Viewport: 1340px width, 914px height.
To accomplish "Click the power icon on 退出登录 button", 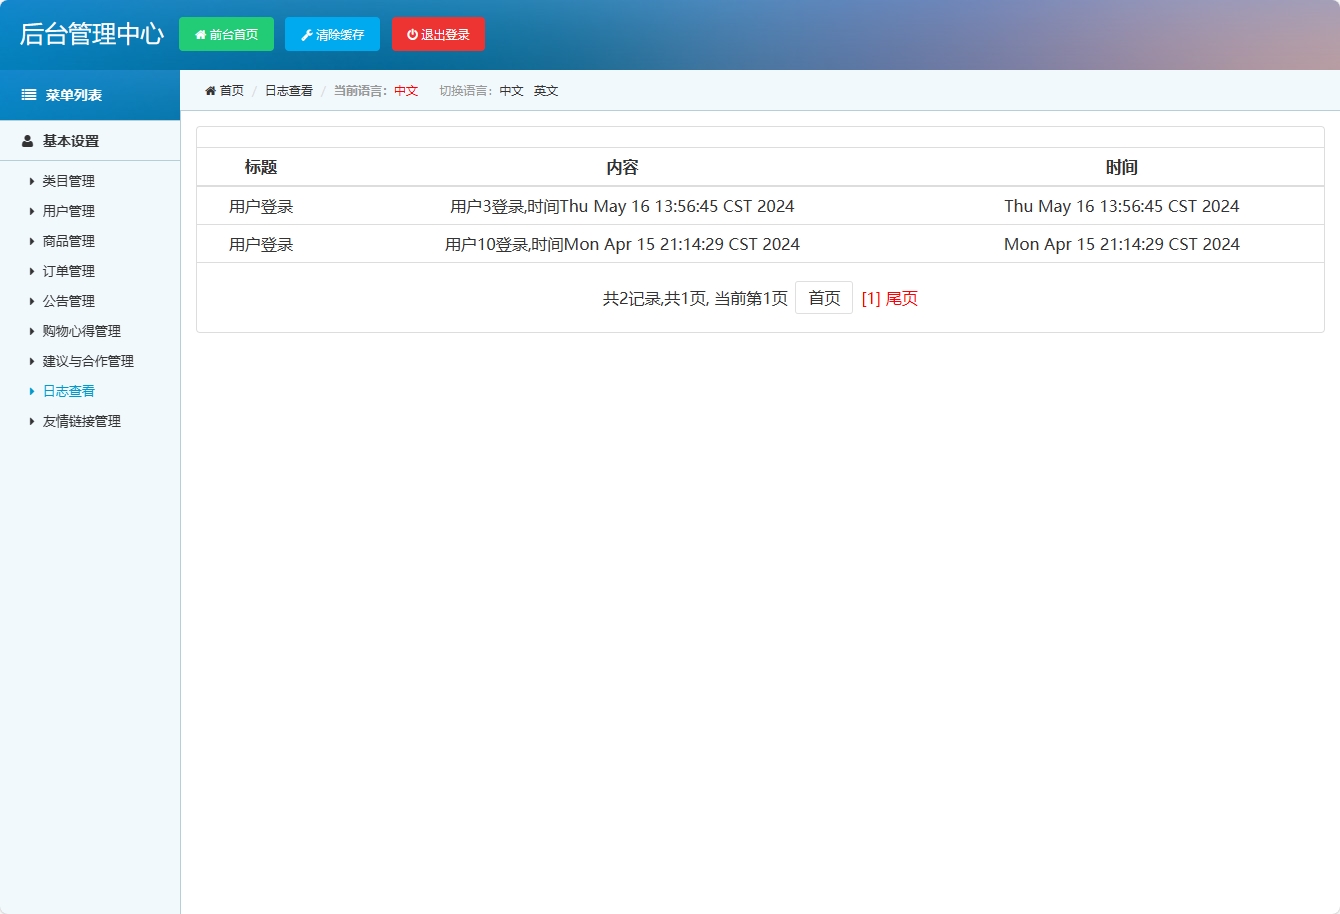I will click(x=412, y=35).
